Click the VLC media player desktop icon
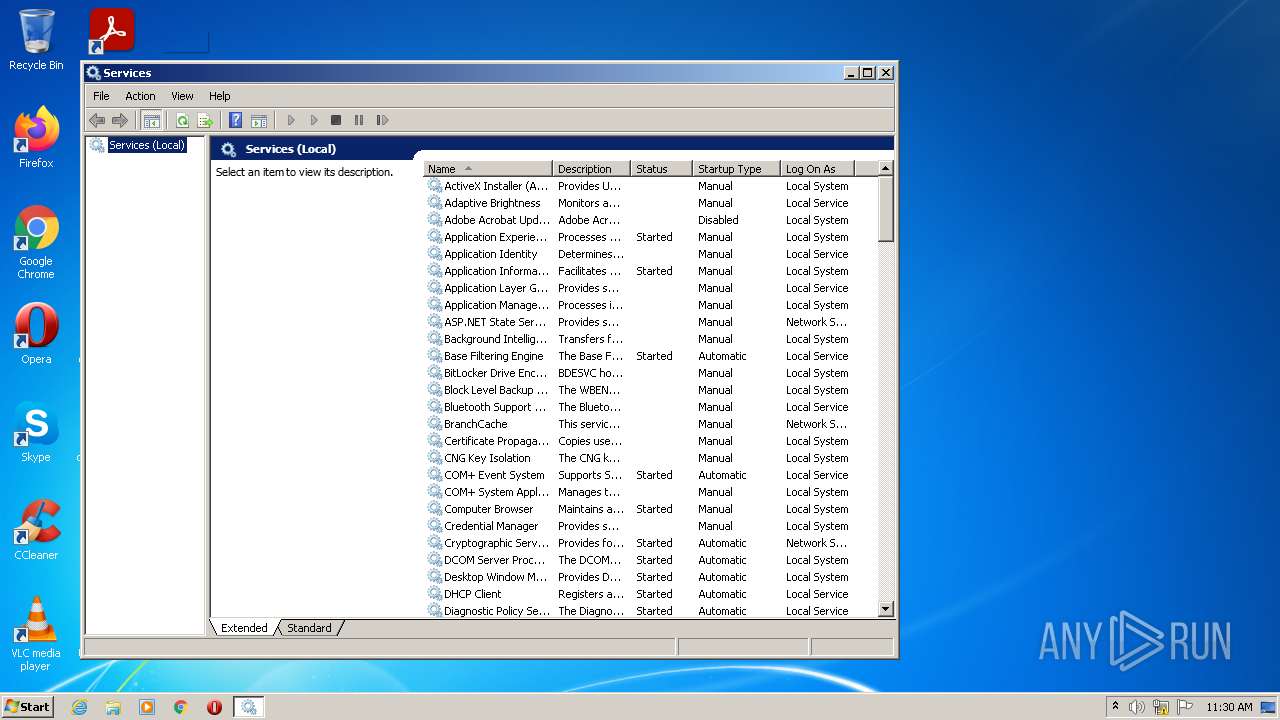Image resolution: width=1280 pixels, height=720 pixels. click(36, 634)
